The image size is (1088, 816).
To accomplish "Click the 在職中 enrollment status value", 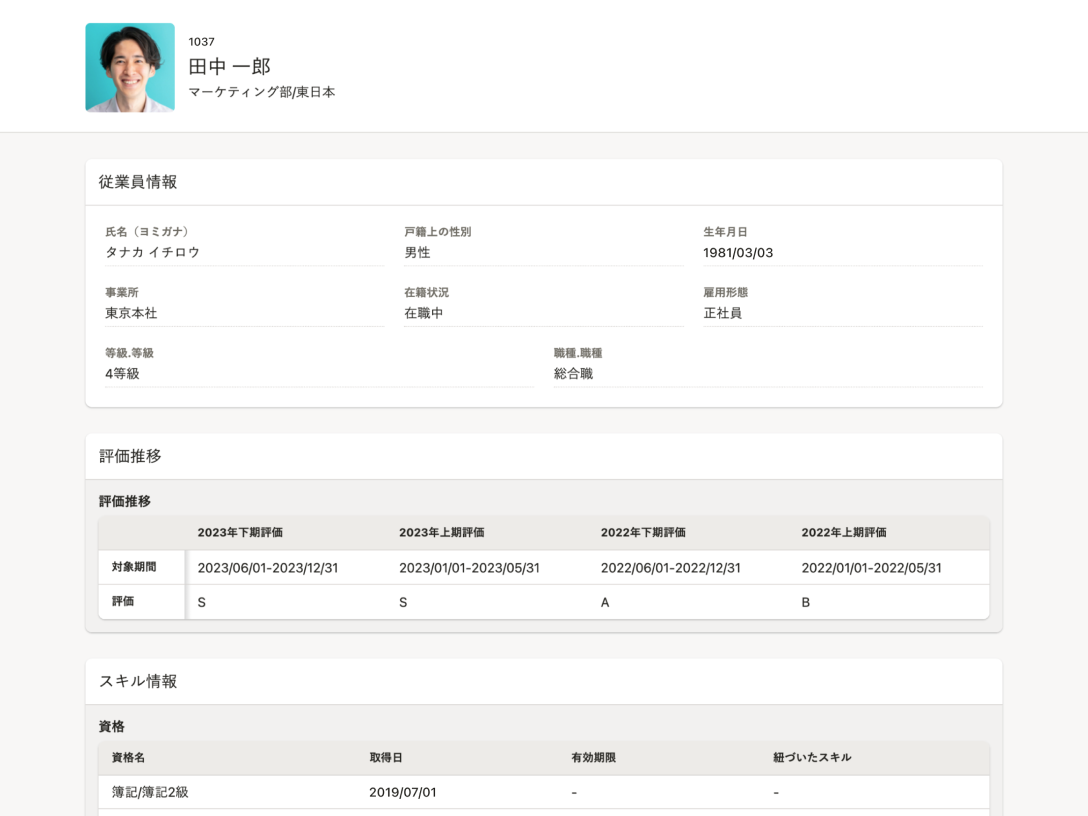I will (423, 313).
